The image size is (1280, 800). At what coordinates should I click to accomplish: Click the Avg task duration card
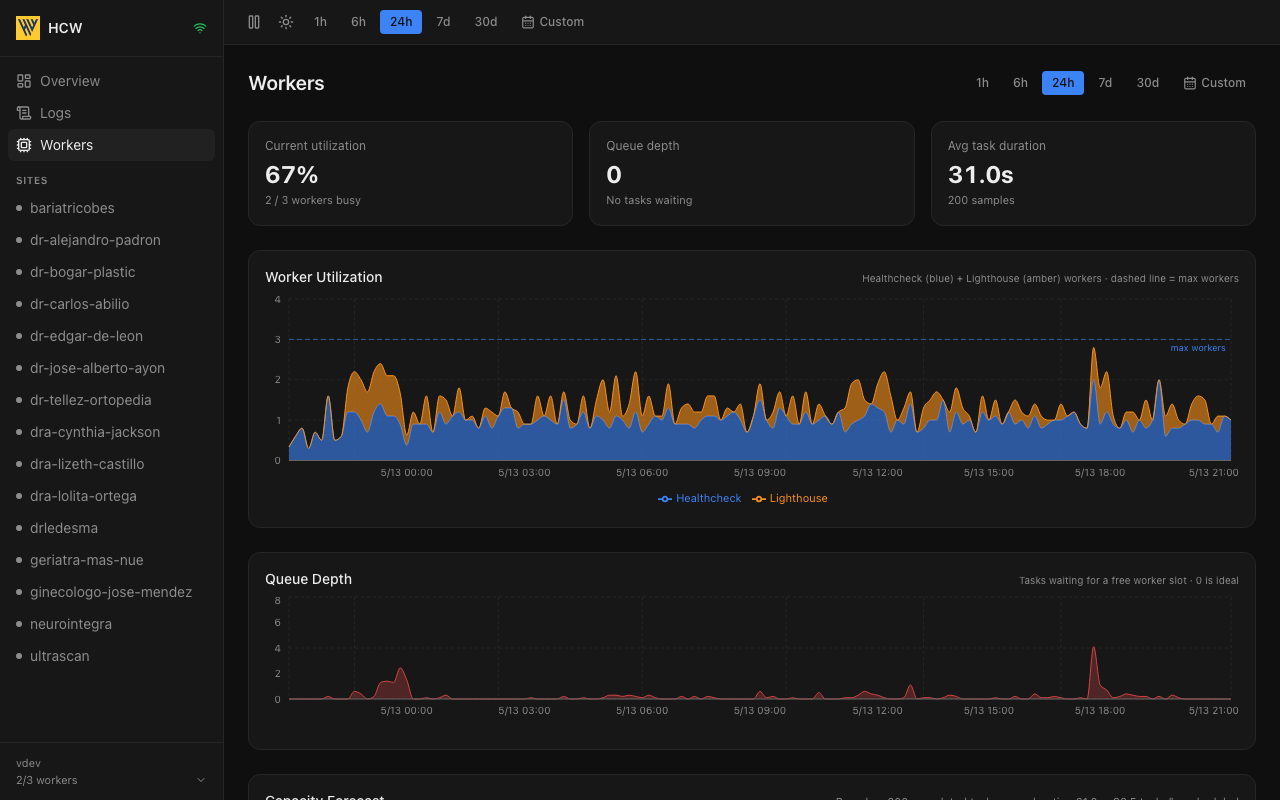[x=1093, y=173]
